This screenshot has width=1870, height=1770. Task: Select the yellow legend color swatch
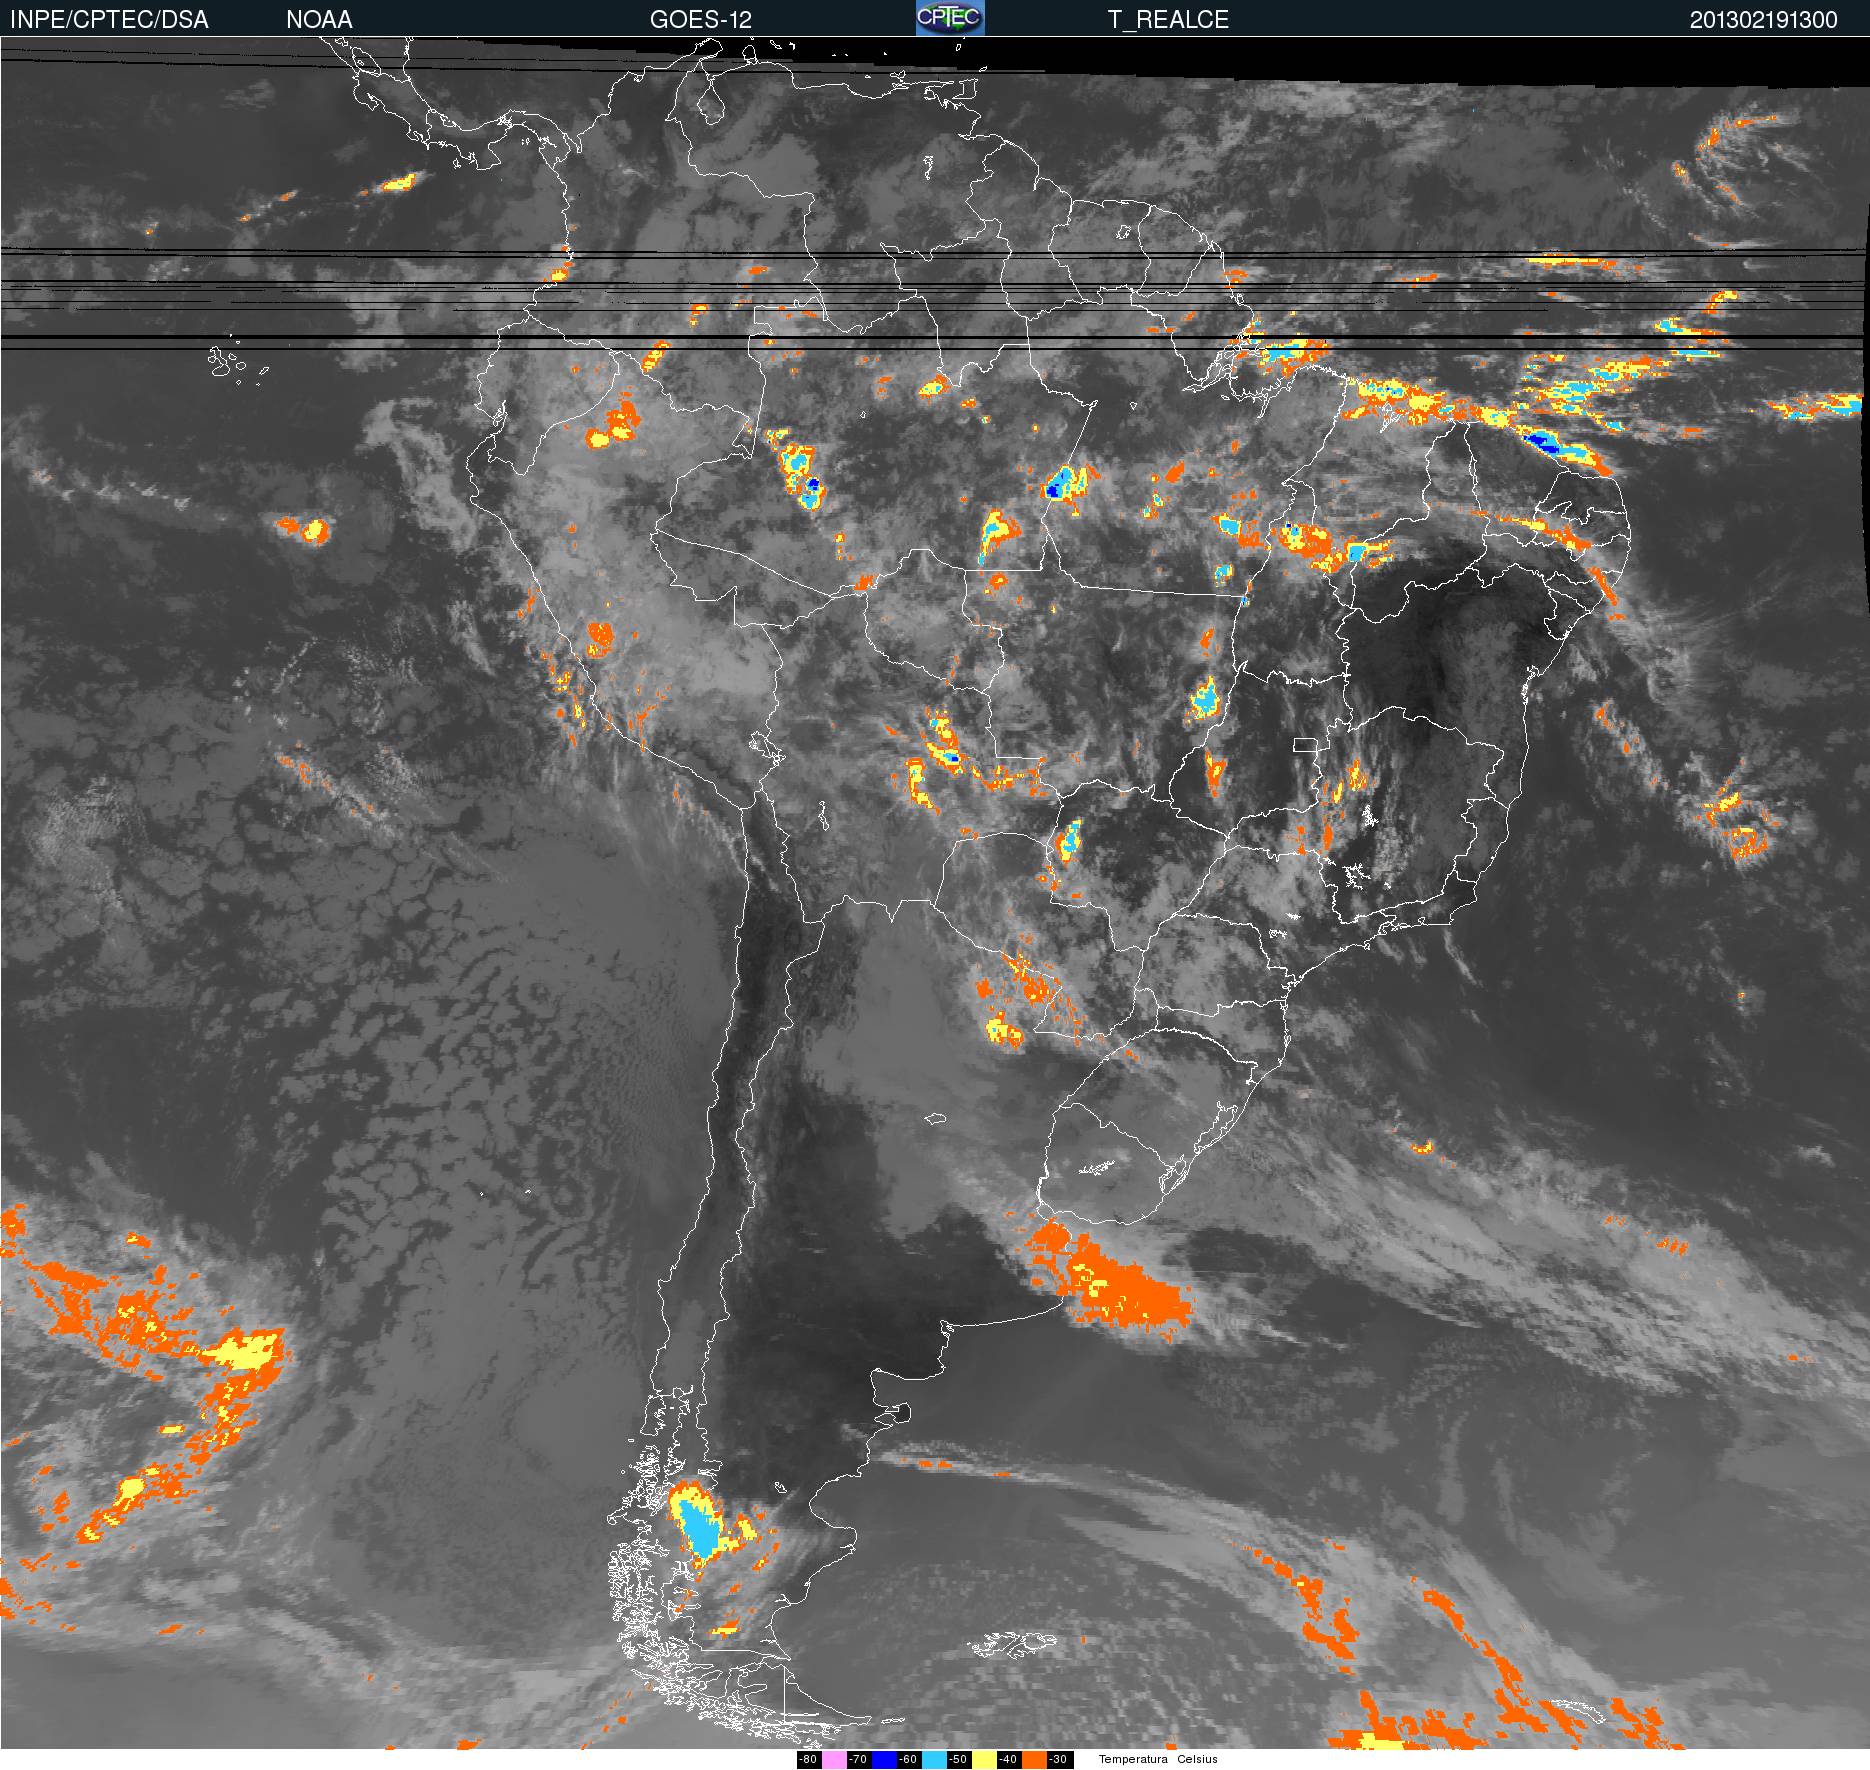click(984, 1759)
